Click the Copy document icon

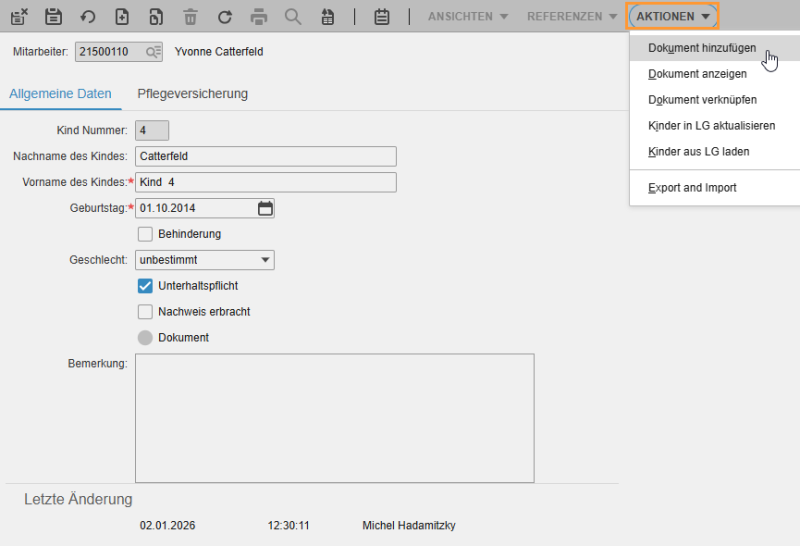(156, 17)
